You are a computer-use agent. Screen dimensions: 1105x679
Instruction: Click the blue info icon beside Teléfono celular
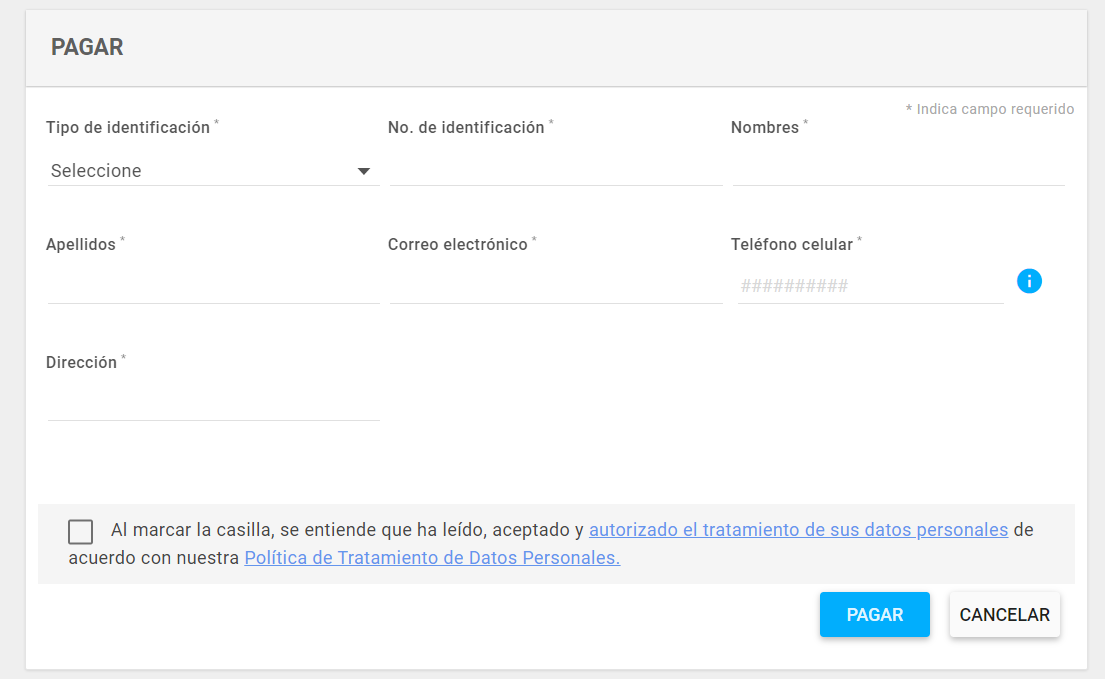coord(1029,281)
